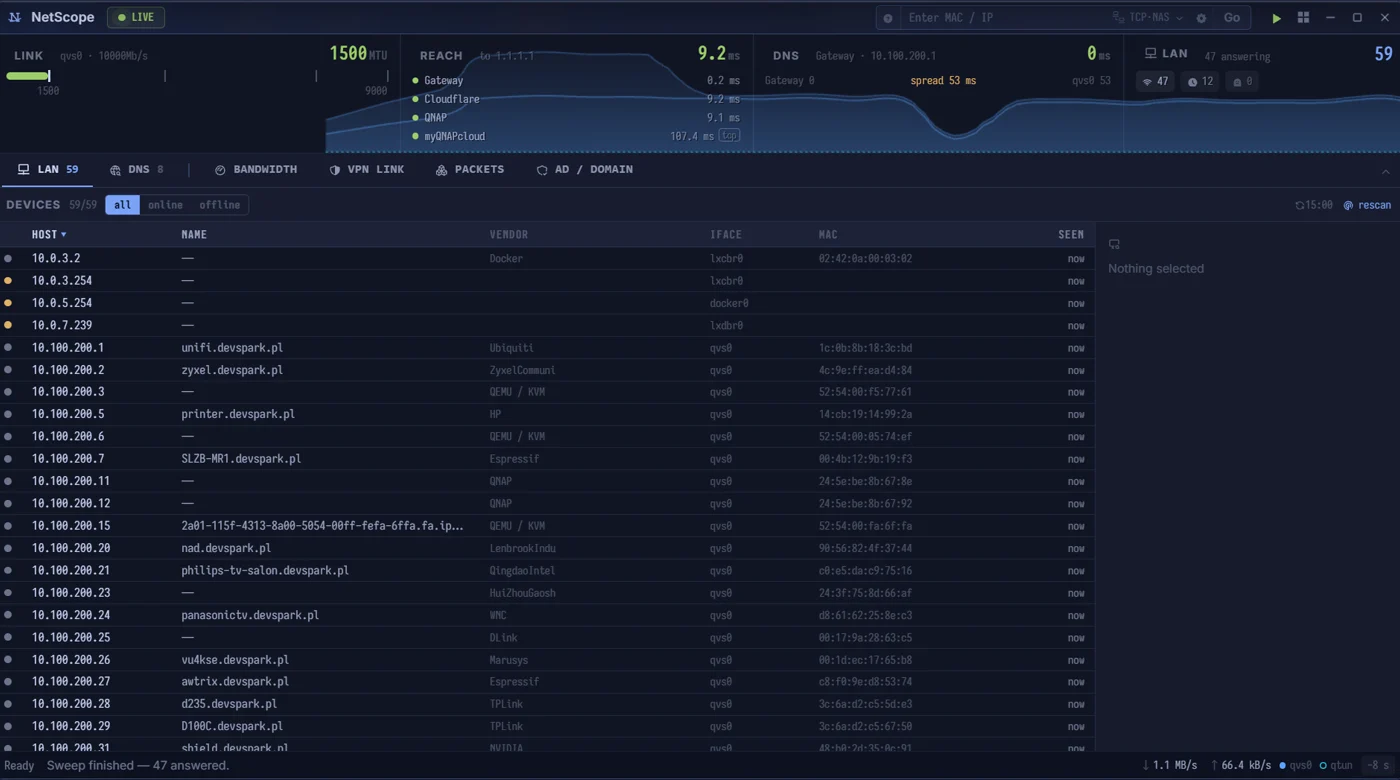Click the ~8 s interval chip

coord(1378,765)
